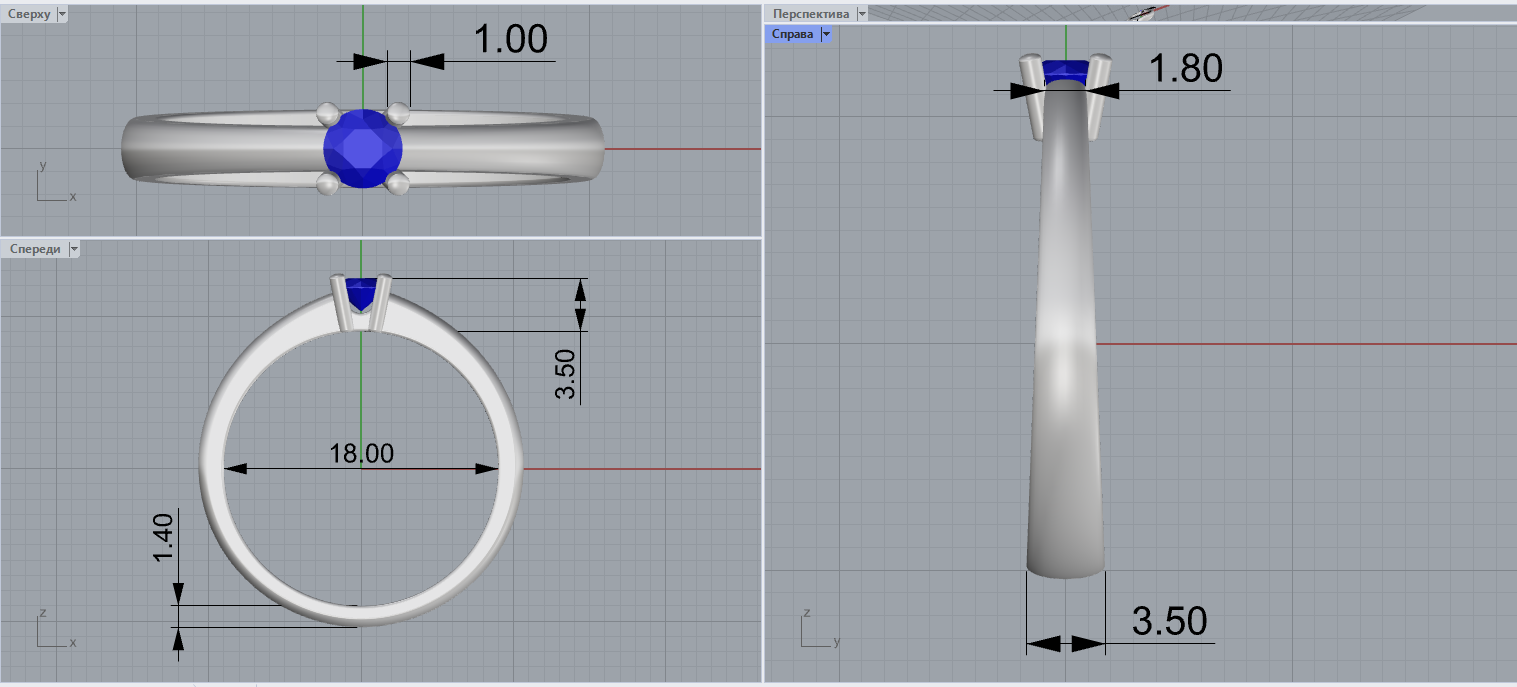Image resolution: width=1517 pixels, height=687 pixels.
Task: Click the Справа viewport title
Action: (x=792, y=34)
